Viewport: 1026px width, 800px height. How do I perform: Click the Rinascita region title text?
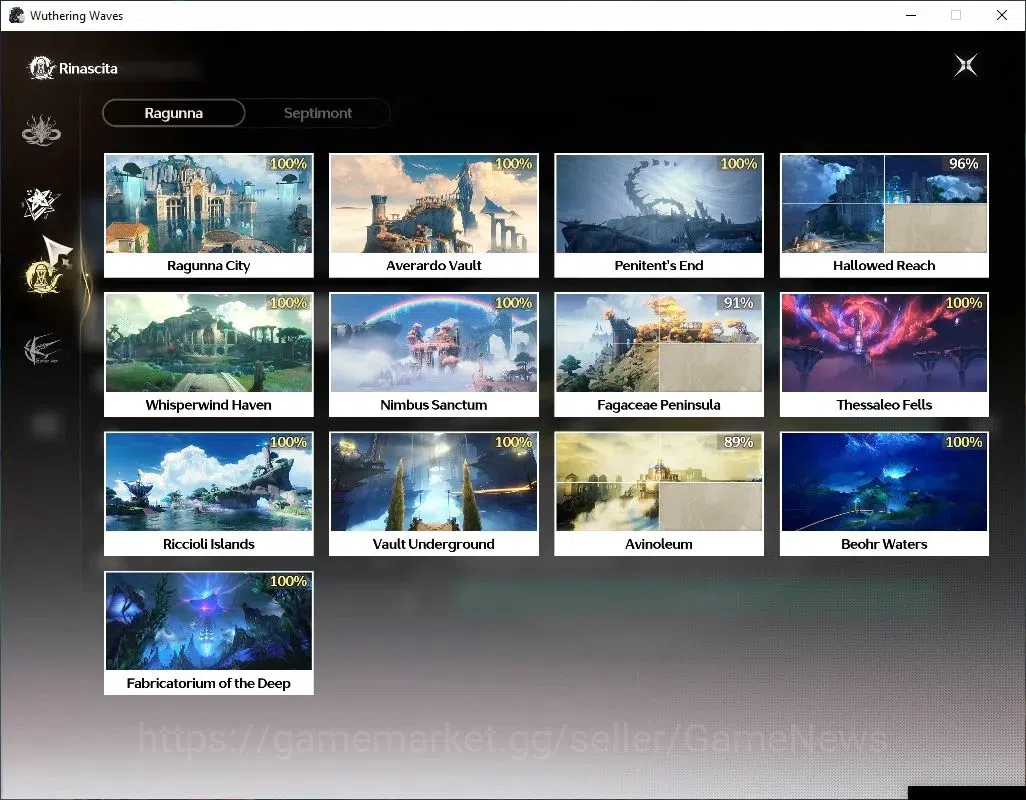pyautogui.click(x=88, y=69)
